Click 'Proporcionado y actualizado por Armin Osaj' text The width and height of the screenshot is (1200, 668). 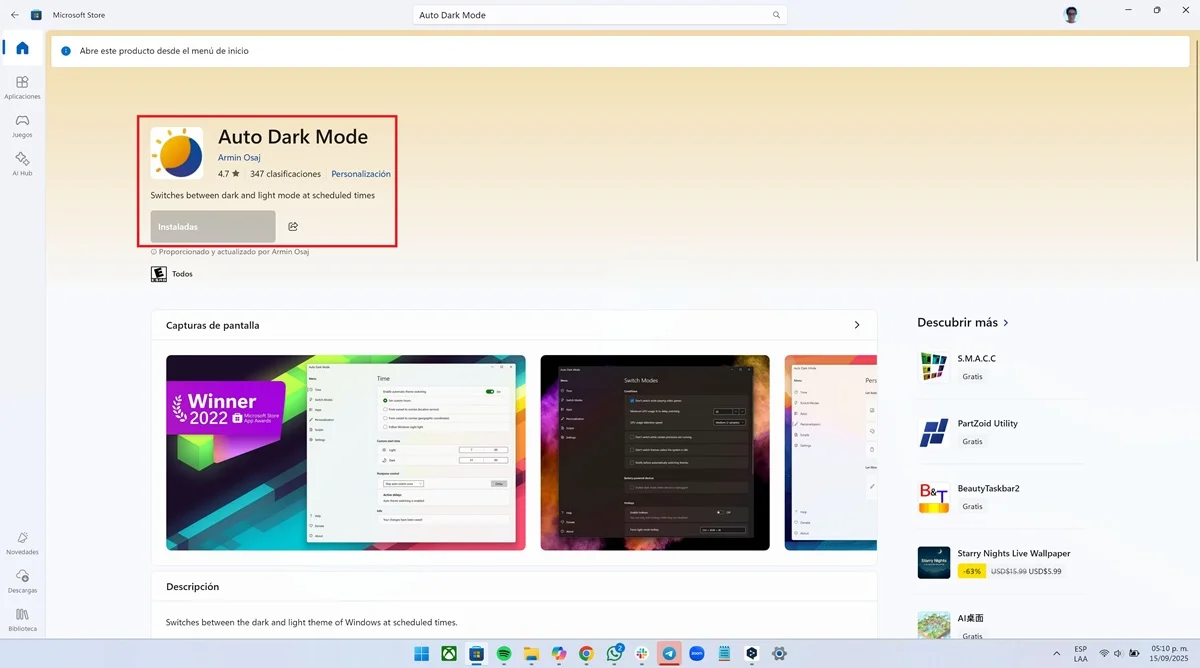tap(234, 252)
